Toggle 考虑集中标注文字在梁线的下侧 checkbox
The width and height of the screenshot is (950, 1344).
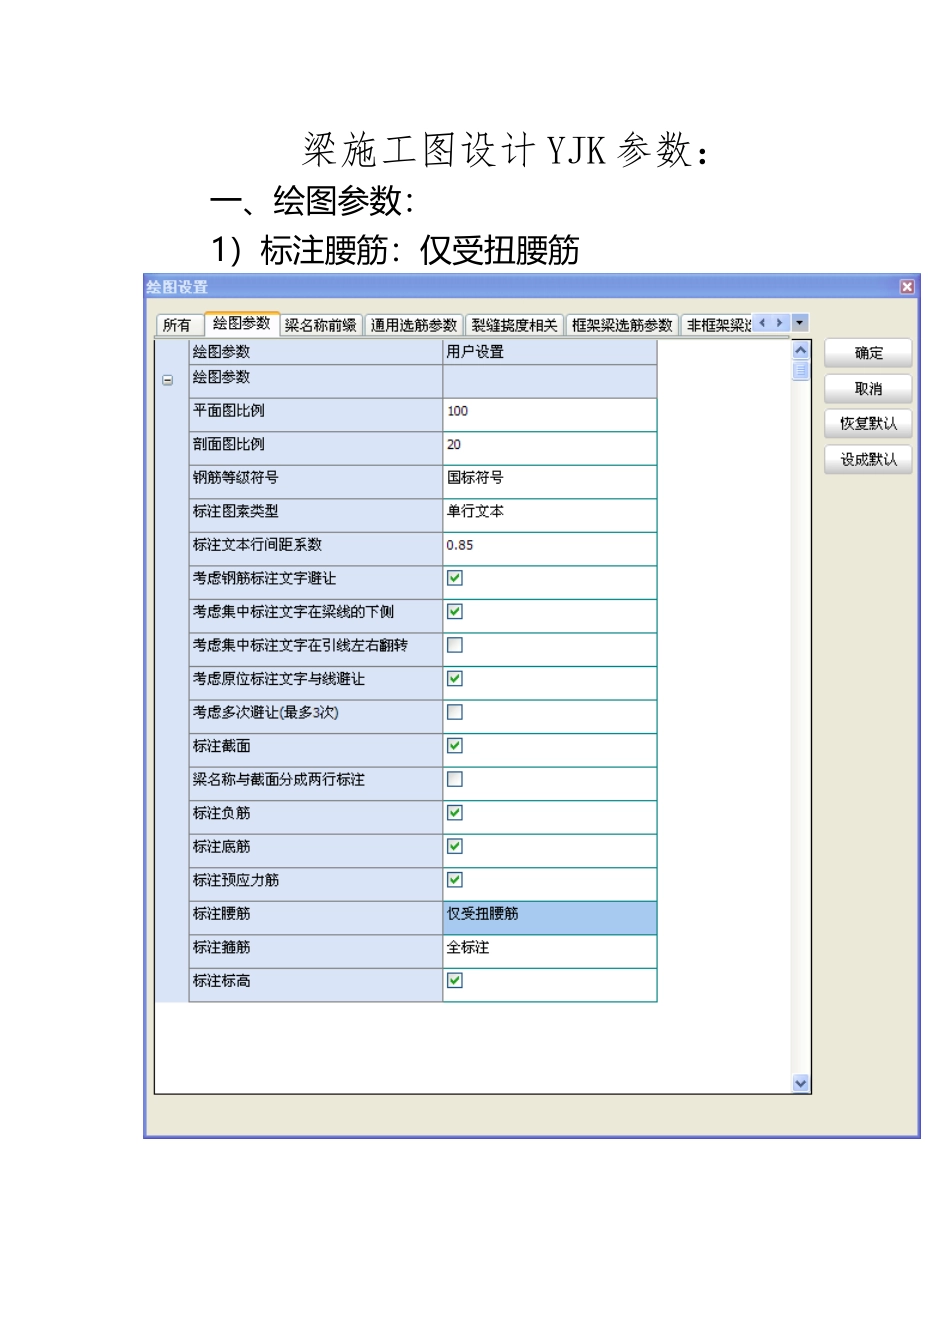tap(455, 612)
